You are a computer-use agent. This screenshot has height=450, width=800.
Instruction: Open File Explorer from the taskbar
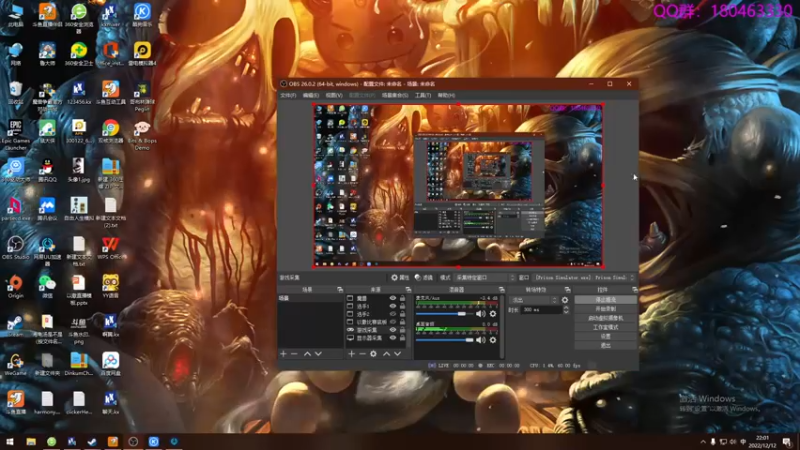(31, 442)
